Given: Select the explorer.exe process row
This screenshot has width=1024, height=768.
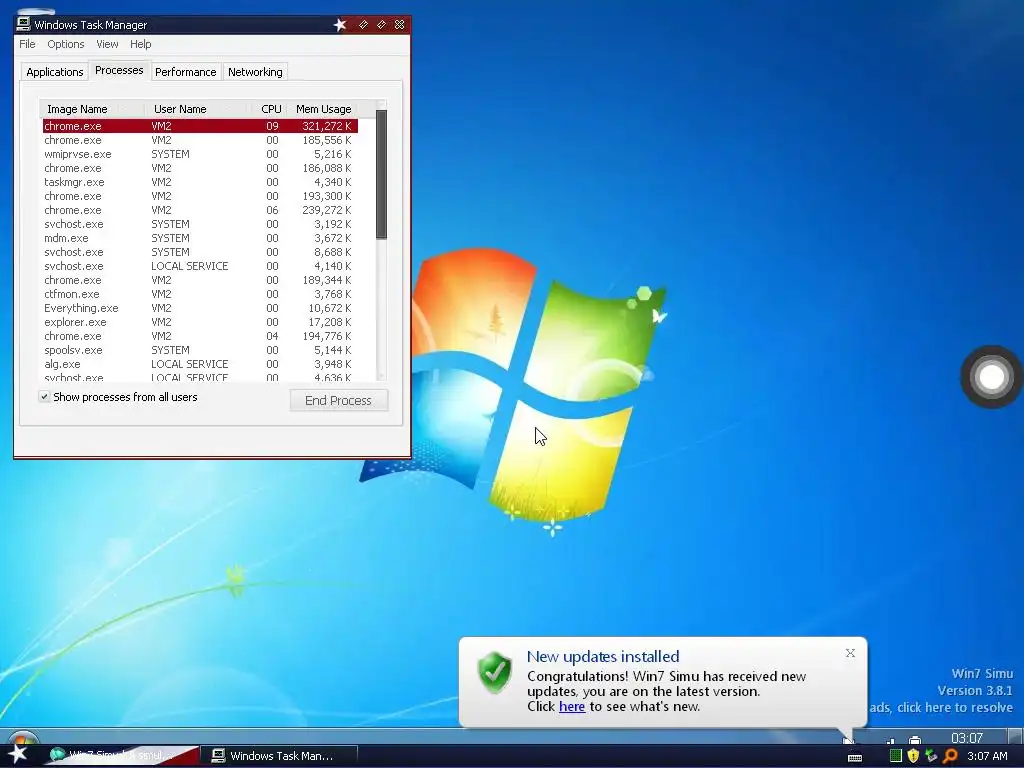Looking at the screenshot, I should tap(200, 323).
